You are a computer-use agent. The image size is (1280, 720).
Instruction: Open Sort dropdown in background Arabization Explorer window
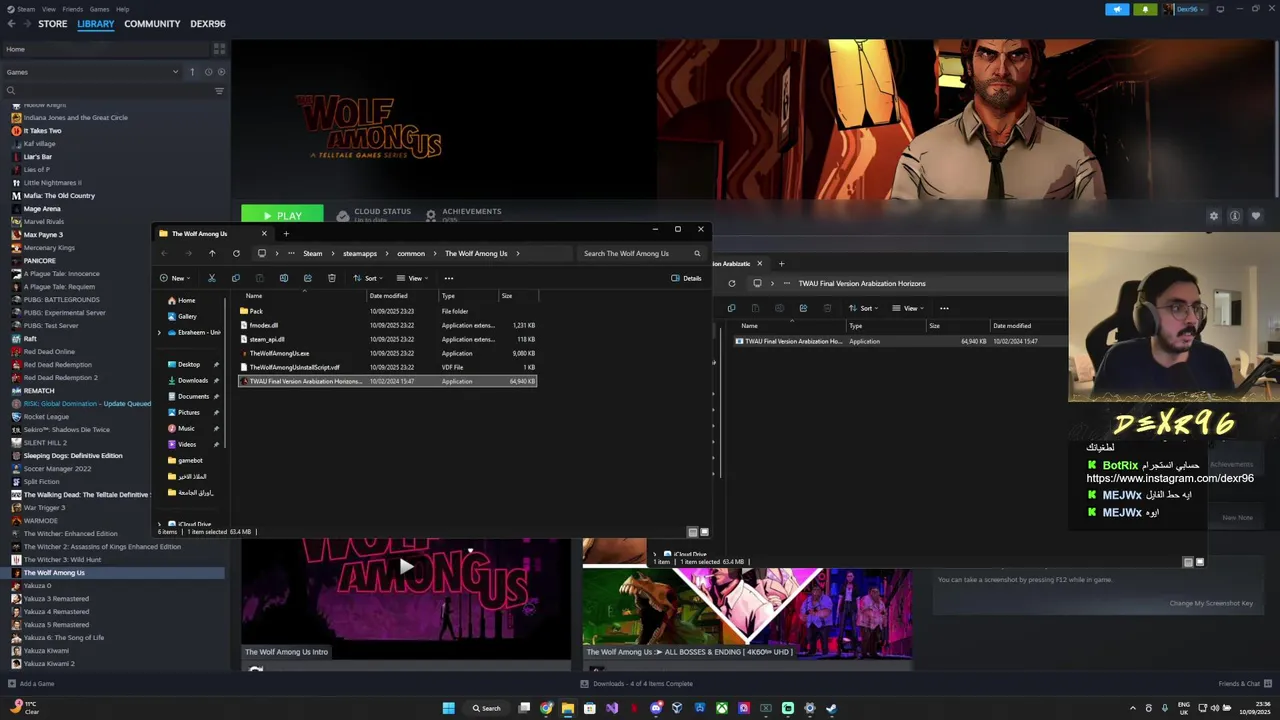(861, 308)
